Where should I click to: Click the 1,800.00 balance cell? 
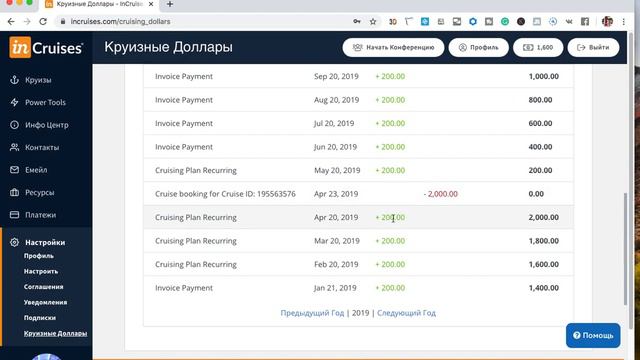[x=543, y=241]
